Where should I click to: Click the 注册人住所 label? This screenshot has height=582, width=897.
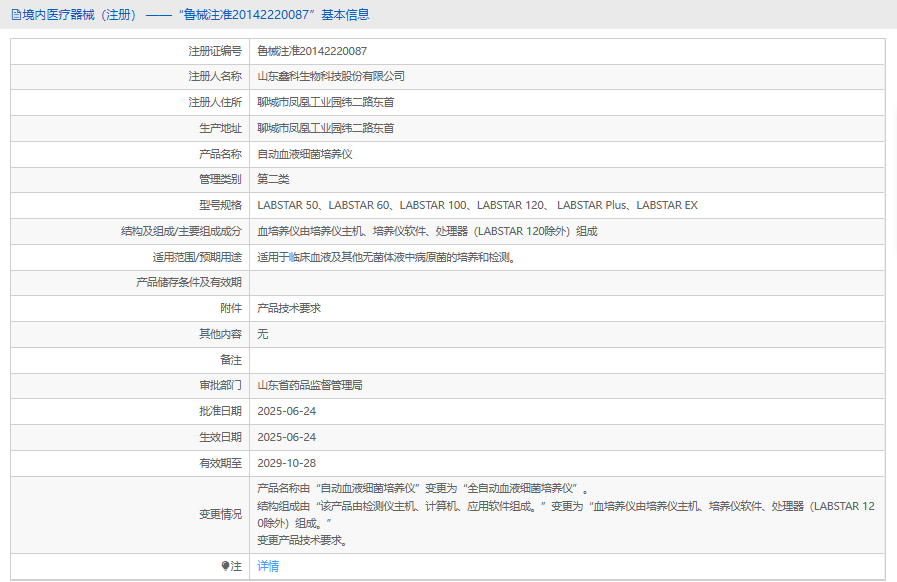[x=215, y=102]
